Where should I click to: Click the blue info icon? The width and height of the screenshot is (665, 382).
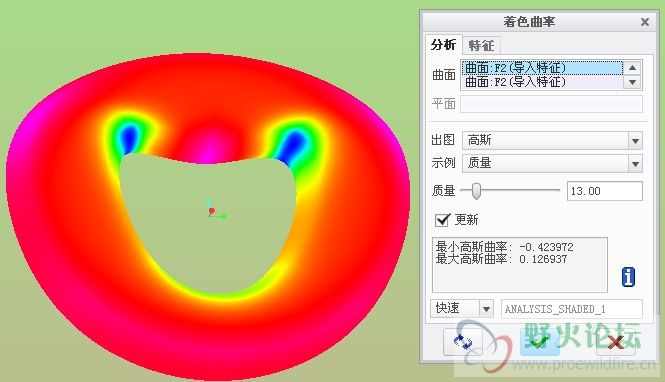[x=628, y=277]
